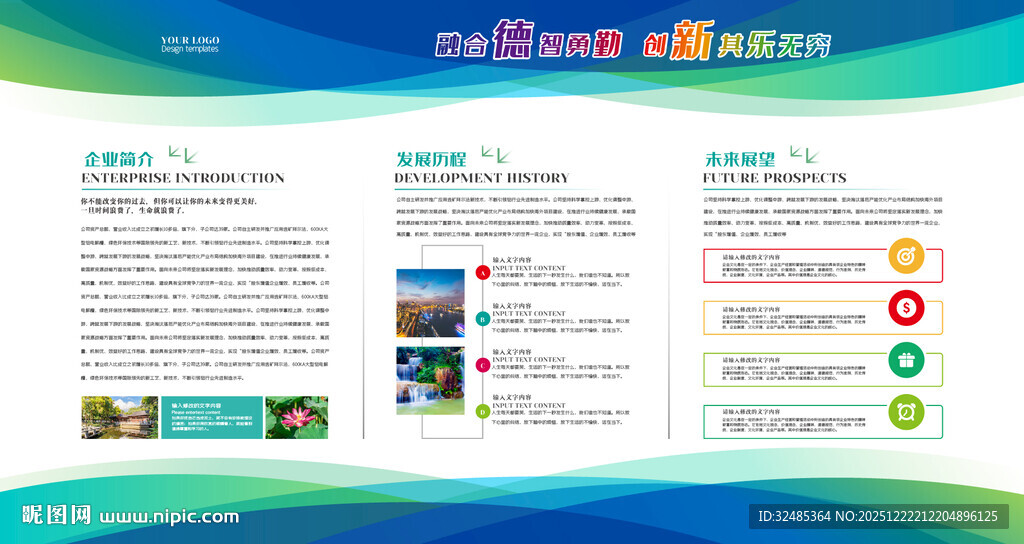Select the red circle marker A
Viewport: 1024px width, 544px height.
pos(482,272)
